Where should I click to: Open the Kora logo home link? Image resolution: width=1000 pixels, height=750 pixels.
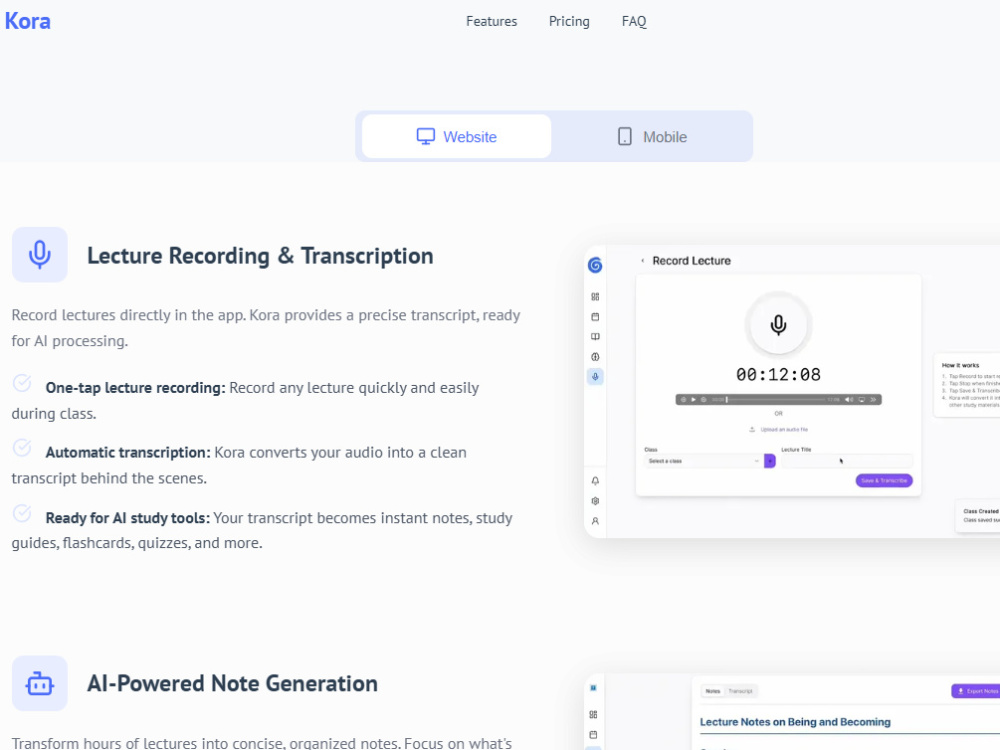tap(27, 21)
